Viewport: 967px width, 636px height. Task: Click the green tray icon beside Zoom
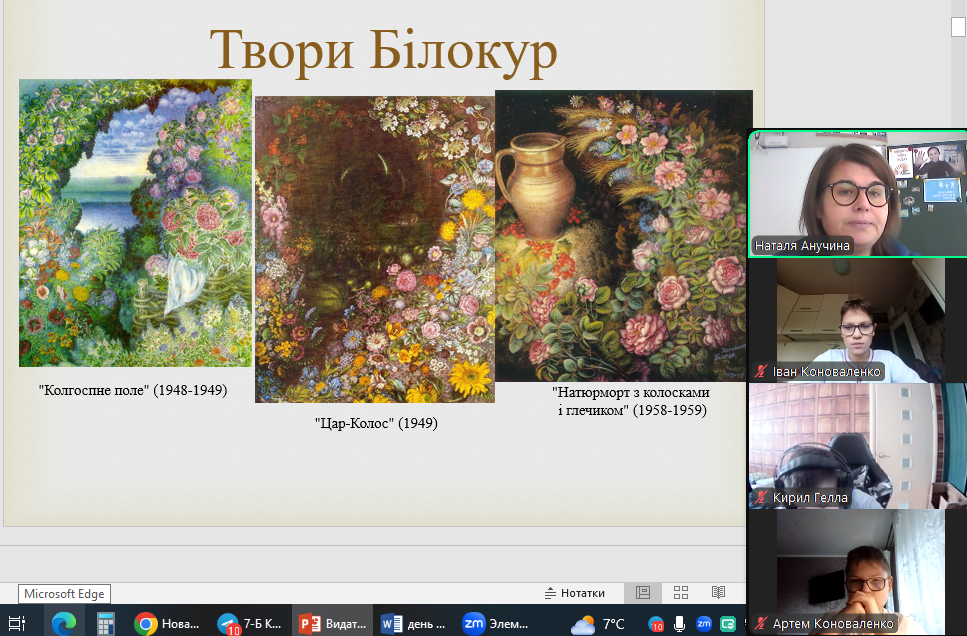point(728,624)
